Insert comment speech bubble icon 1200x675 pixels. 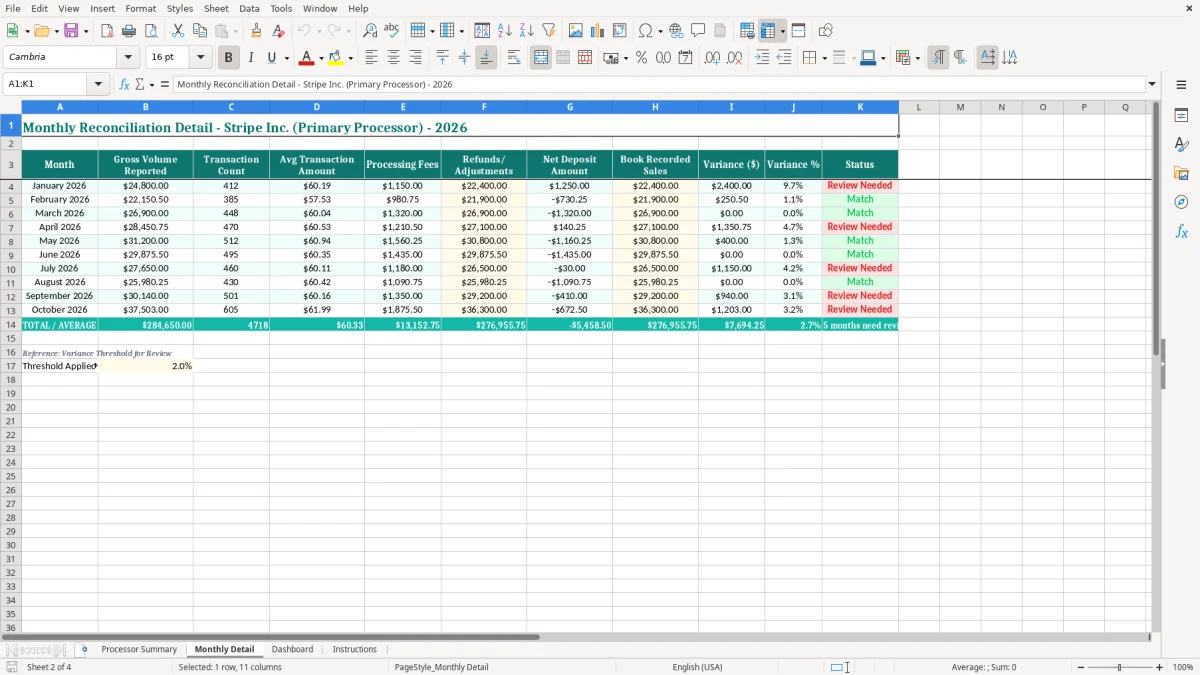tap(699, 31)
